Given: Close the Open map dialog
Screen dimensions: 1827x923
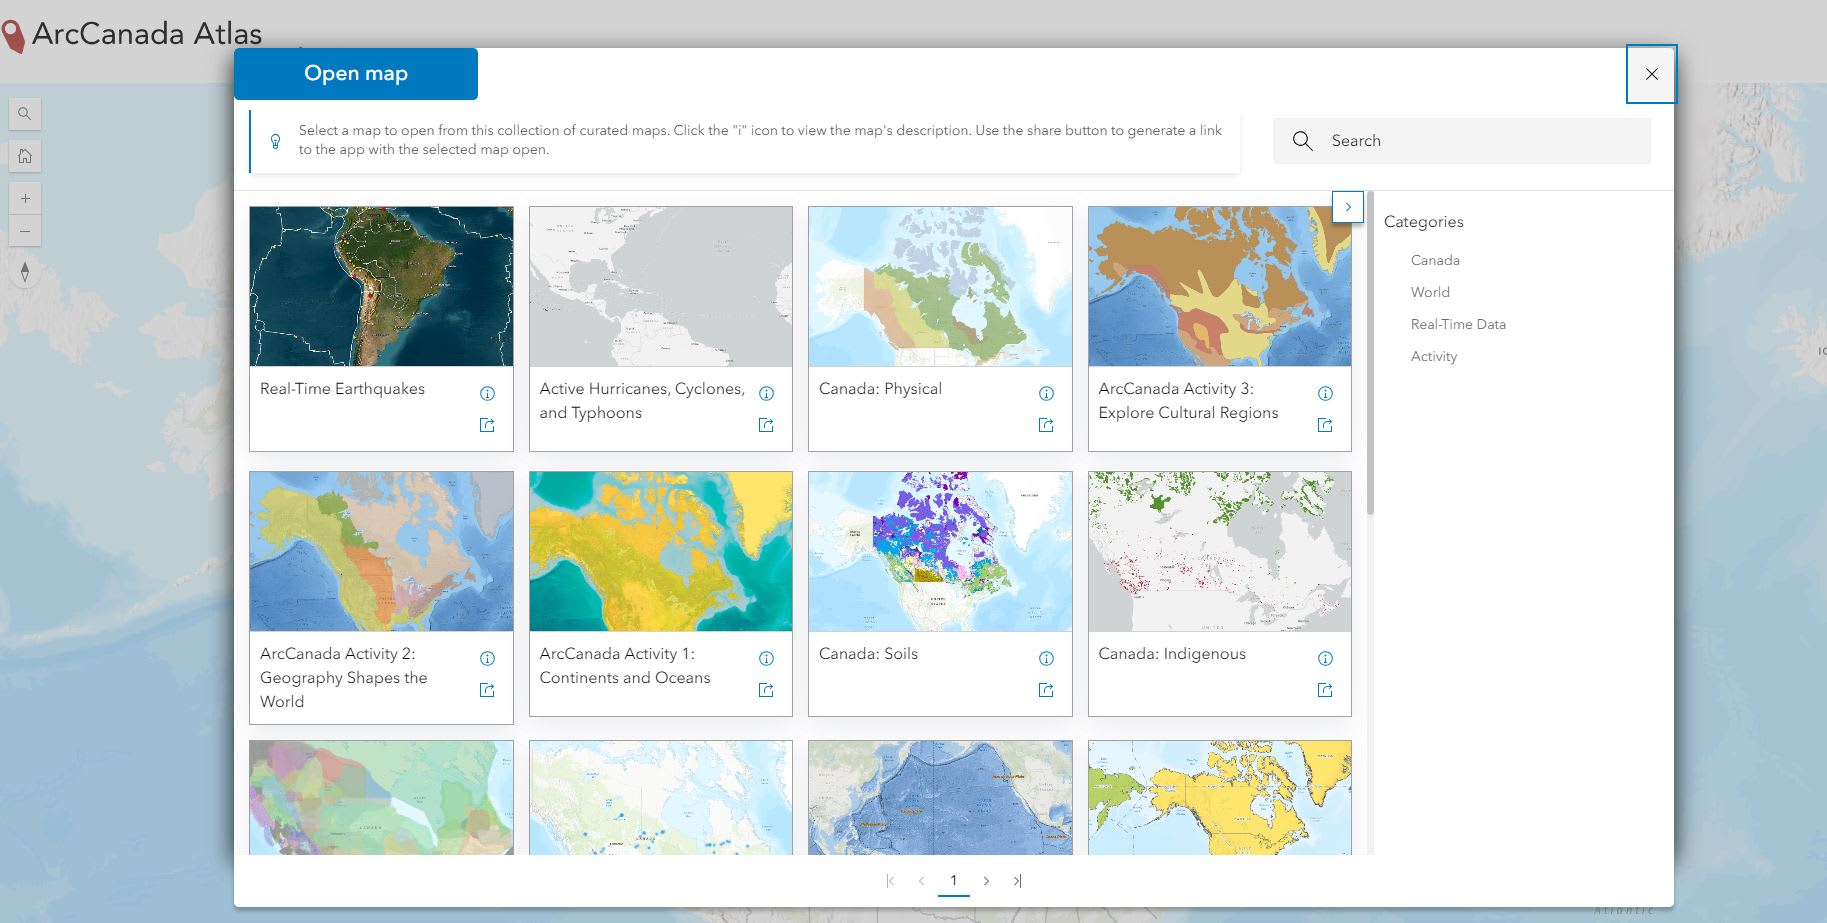Looking at the screenshot, I should 1651,74.
